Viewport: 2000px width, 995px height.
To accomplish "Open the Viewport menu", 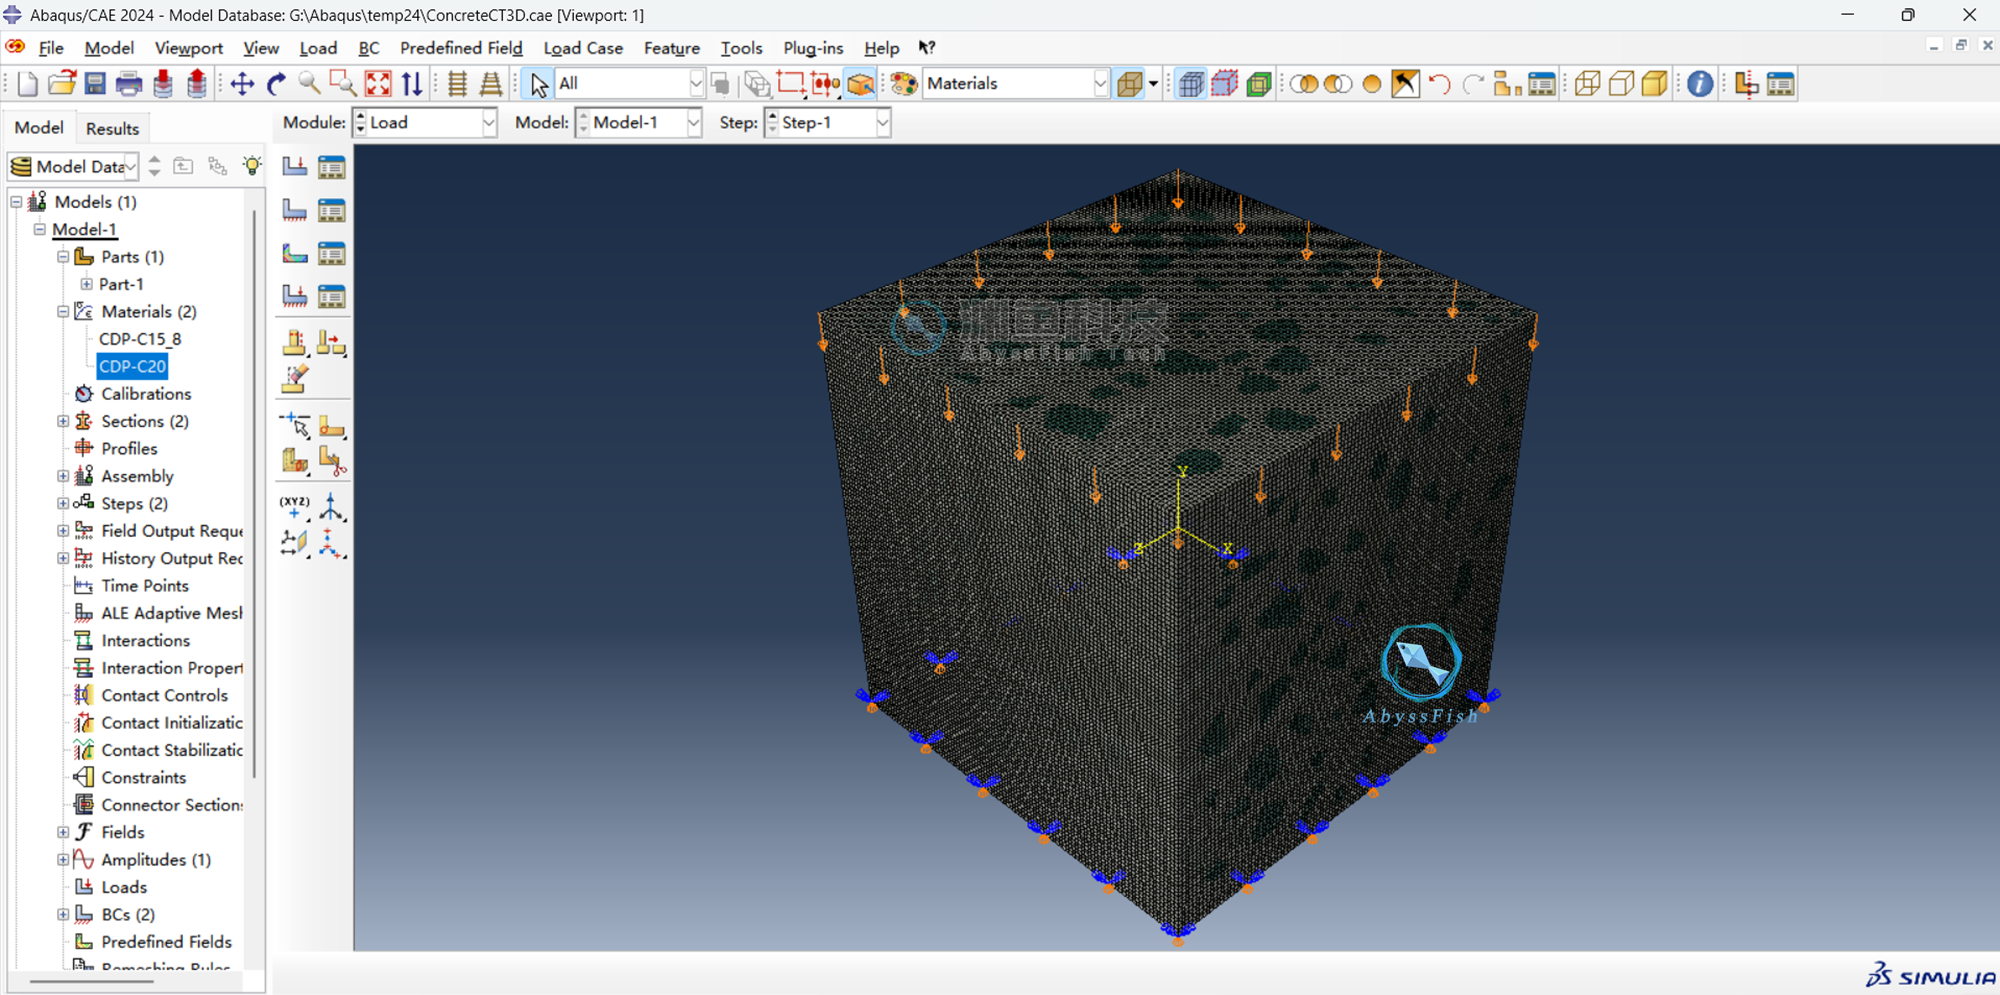I will click(x=189, y=48).
